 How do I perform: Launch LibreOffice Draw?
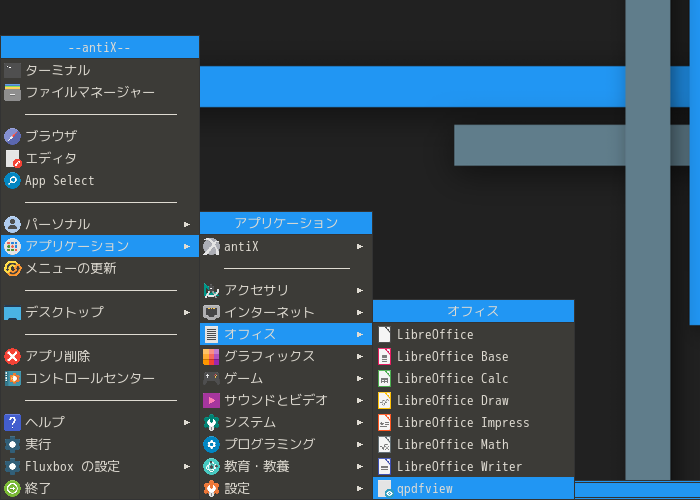[x=473, y=400]
